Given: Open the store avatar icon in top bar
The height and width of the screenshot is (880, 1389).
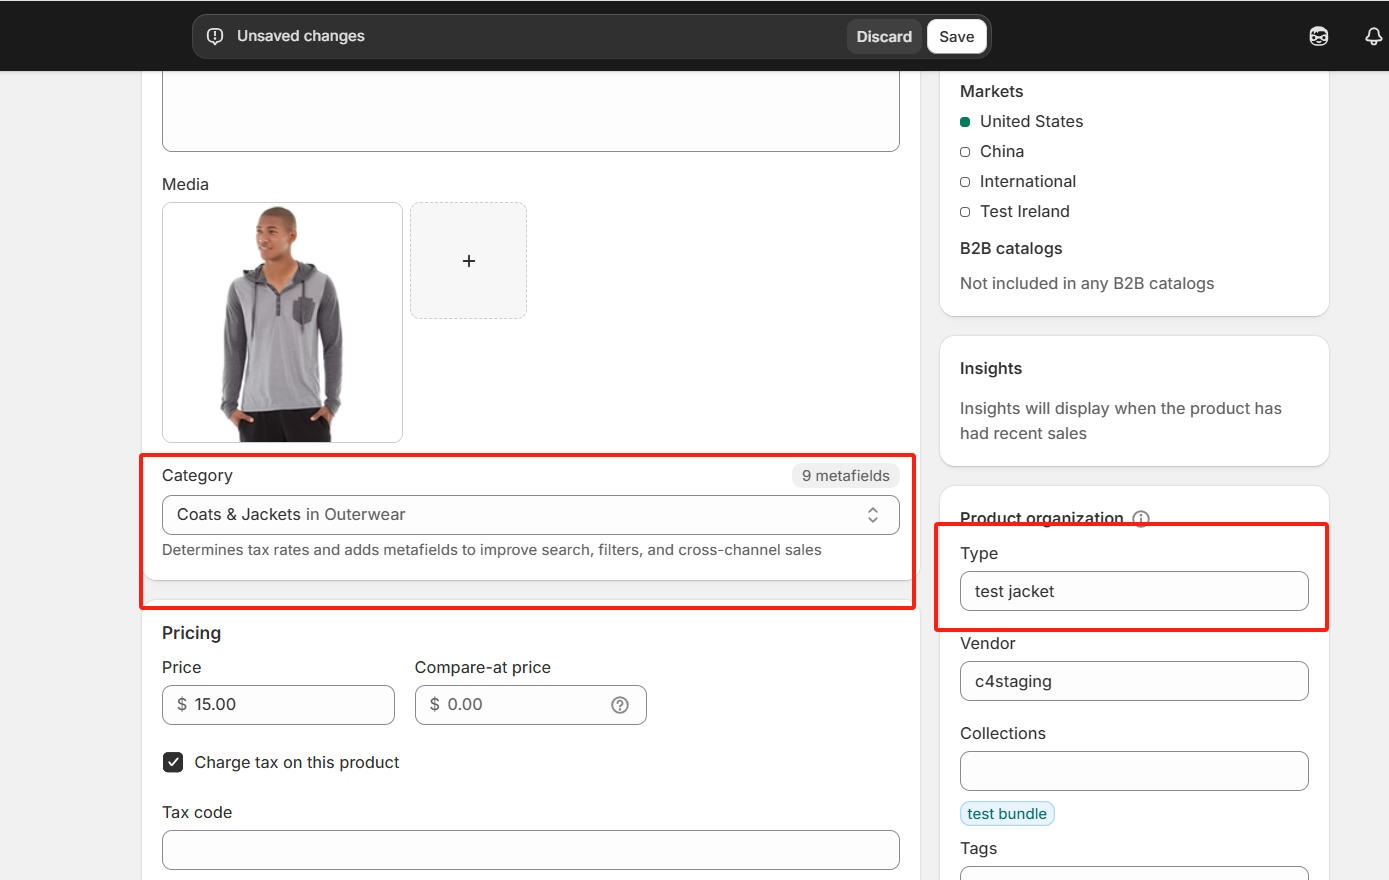Looking at the screenshot, I should (x=1318, y=36).
